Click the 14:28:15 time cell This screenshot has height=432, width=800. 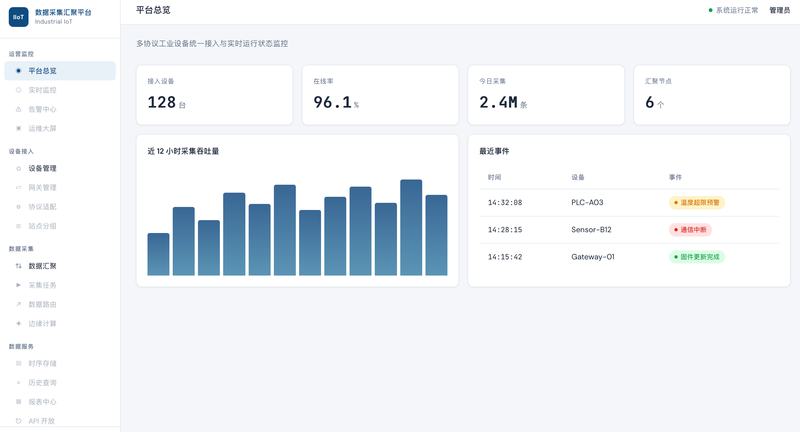[x=505, y=230]
